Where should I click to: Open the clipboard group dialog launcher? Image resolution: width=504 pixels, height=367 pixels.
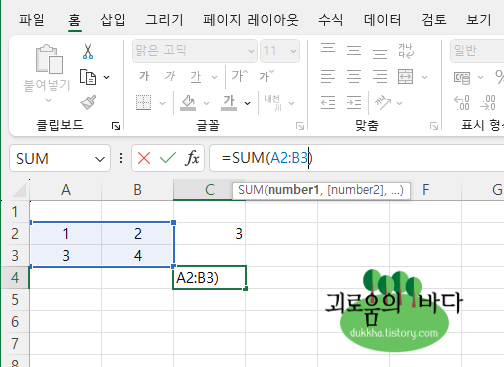[116, 126]
